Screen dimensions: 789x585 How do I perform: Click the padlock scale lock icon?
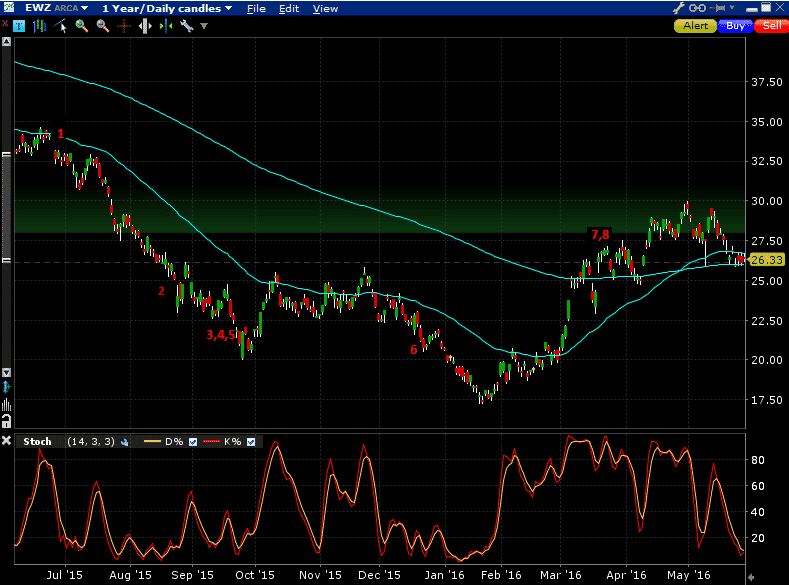pyautogui.click(x=7, y=422)
